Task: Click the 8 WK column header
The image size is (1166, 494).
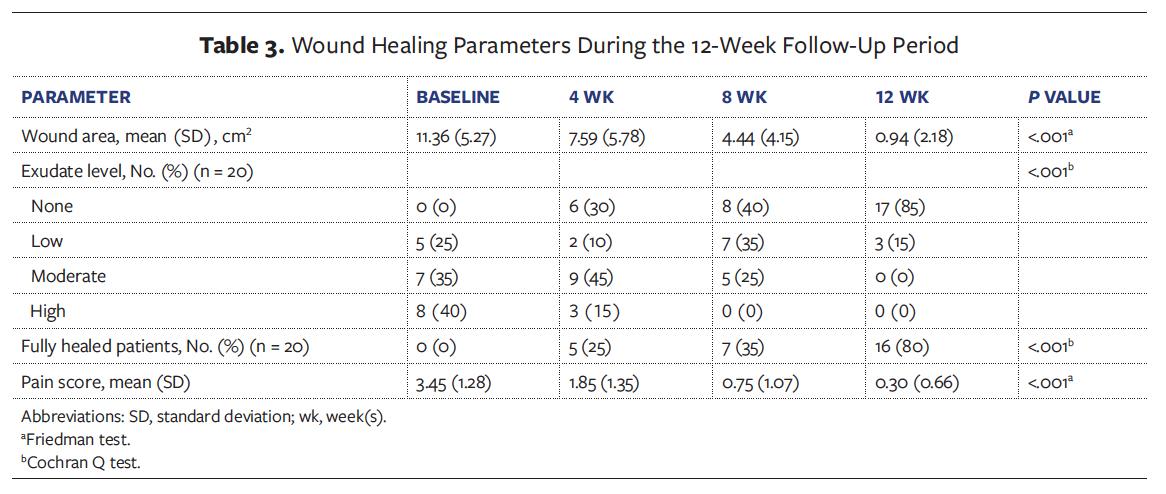Action: click(x=742, y=98)
